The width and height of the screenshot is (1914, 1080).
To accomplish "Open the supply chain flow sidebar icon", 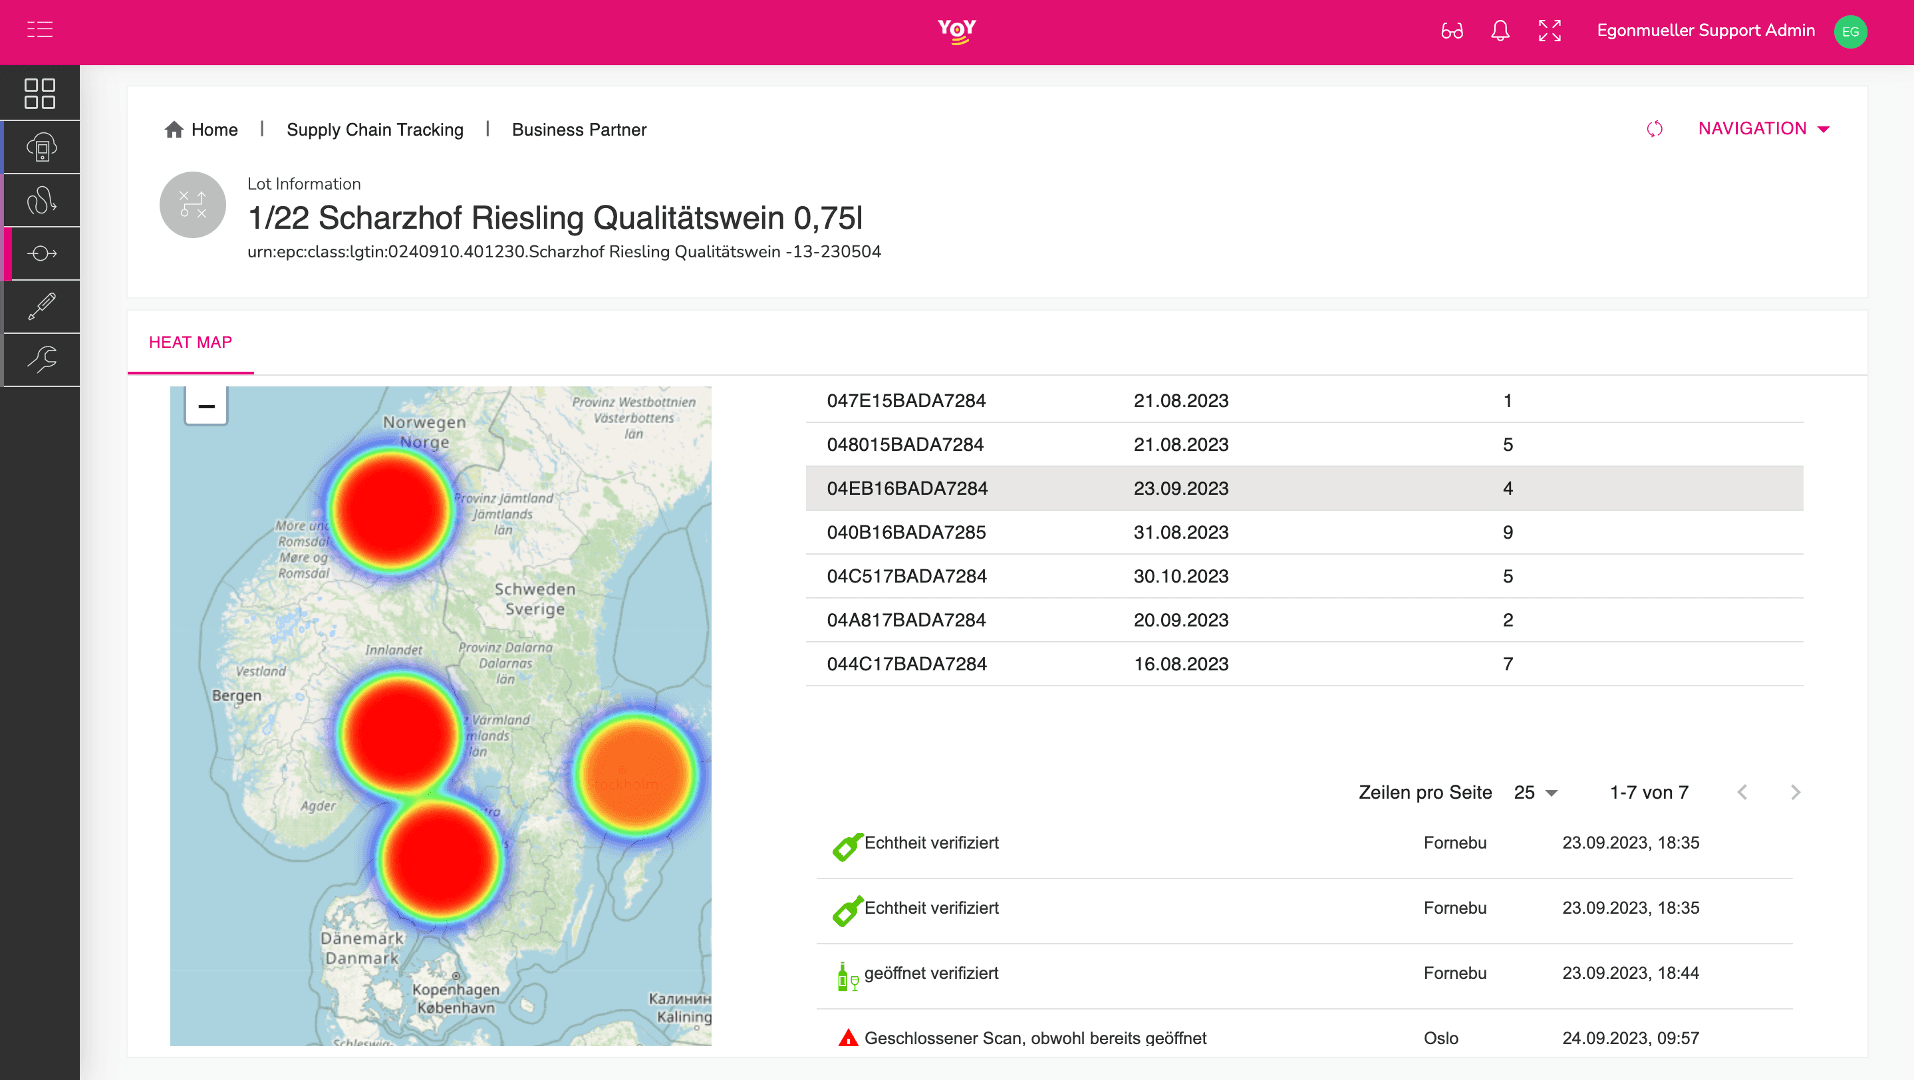I will click(x=41, y=253).
